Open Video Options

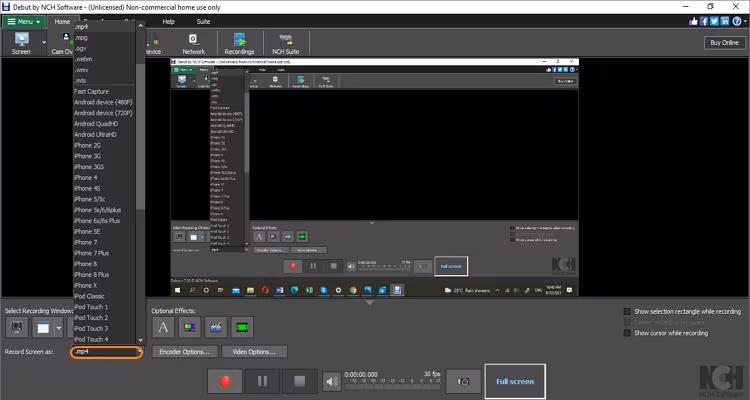point(254,352)
